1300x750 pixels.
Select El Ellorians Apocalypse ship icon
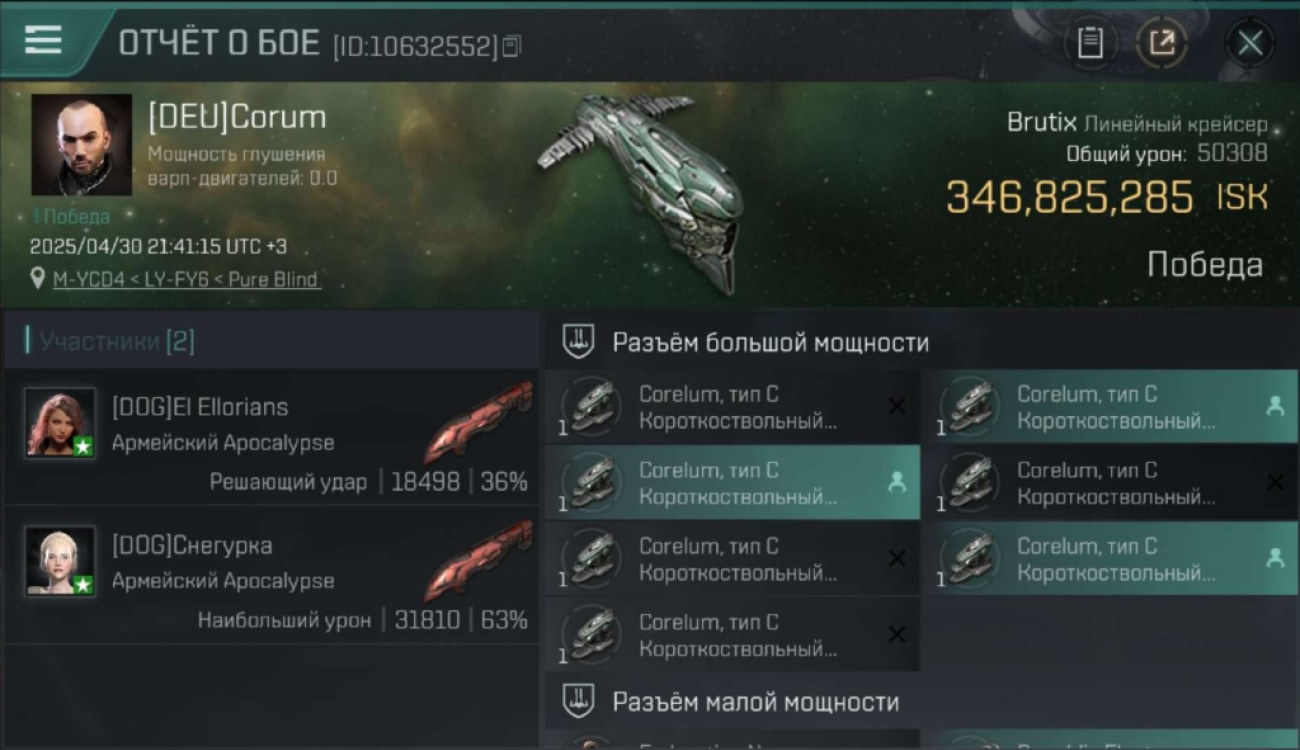coord(478,420)
